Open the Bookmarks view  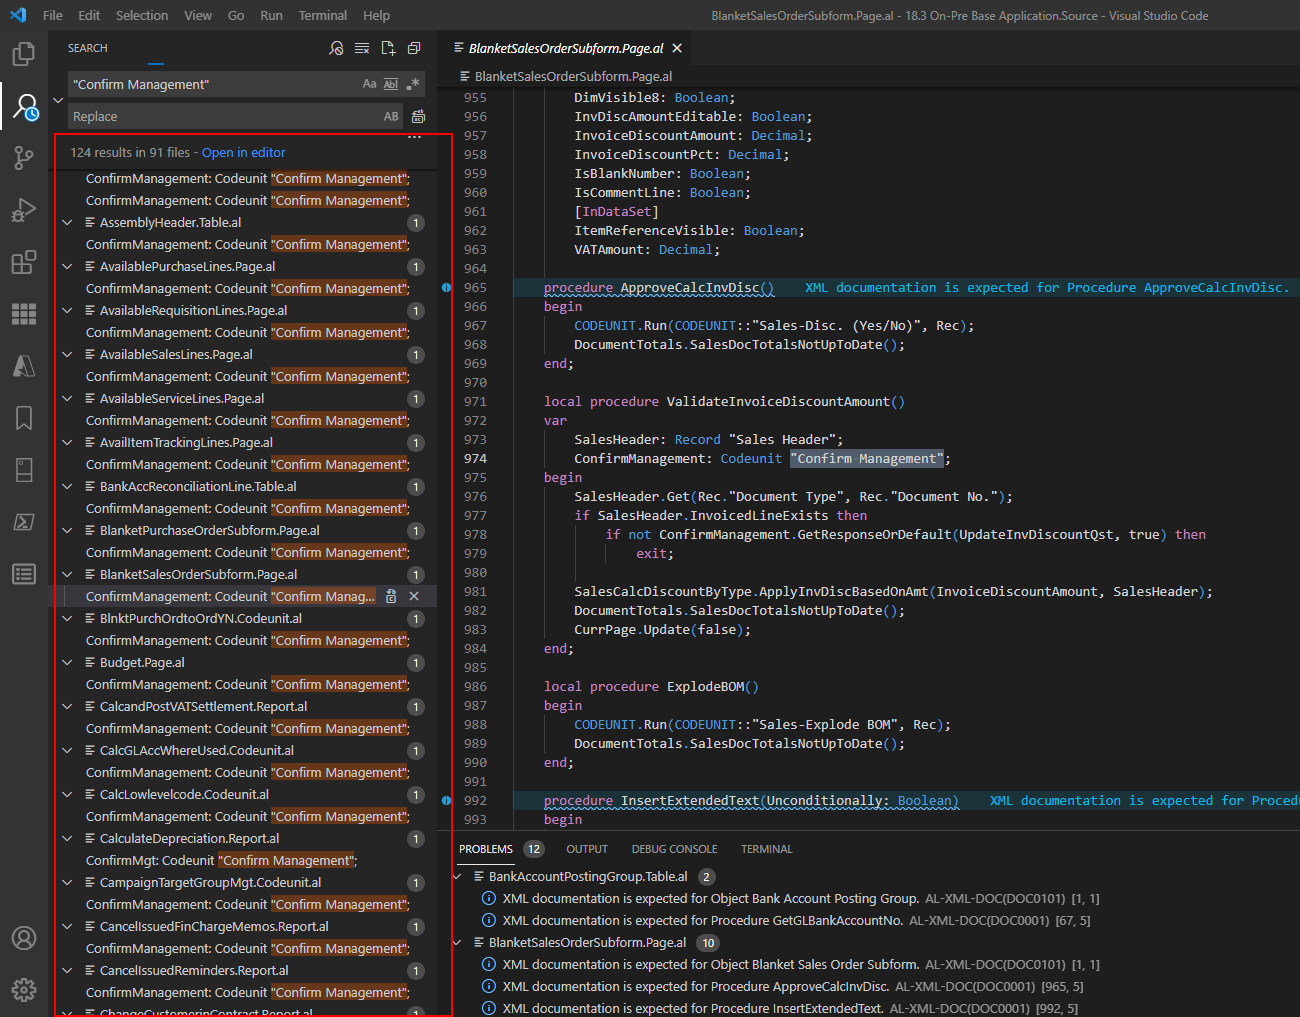[x=24, y=418]
